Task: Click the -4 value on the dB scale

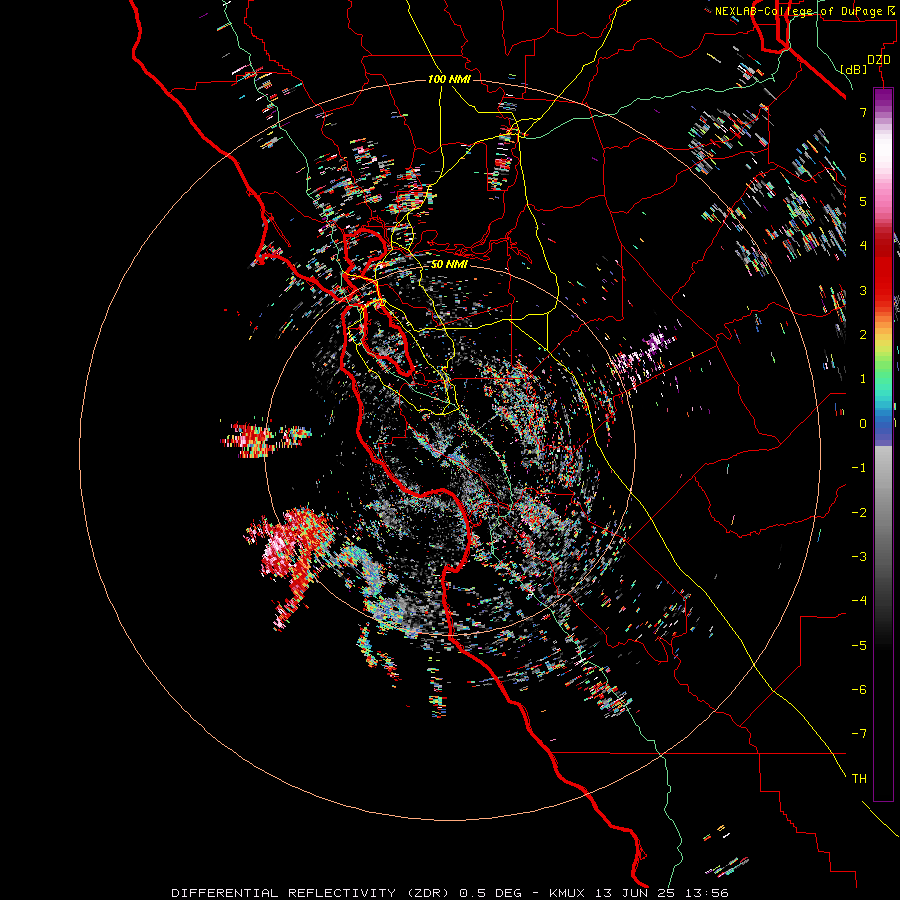Action: click(x=859, y=601)
